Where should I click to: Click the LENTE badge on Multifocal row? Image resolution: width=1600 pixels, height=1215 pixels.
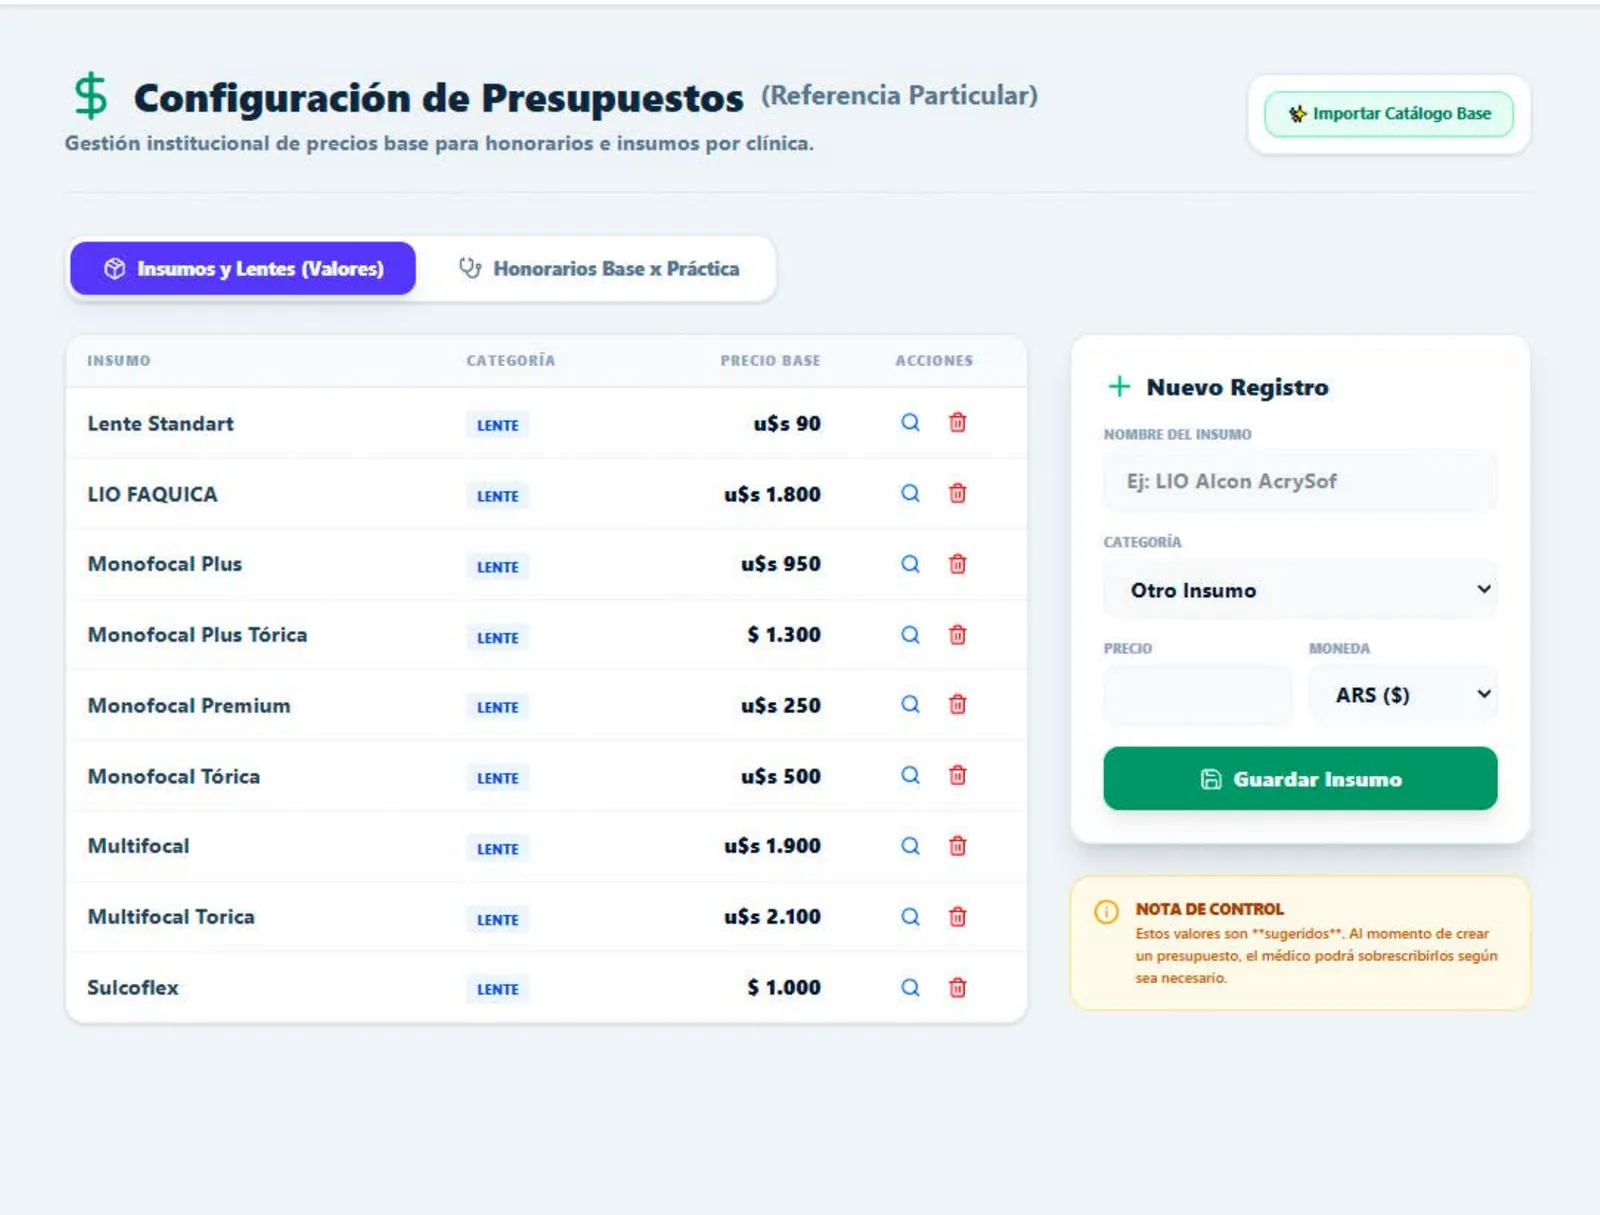(x=497, y=849)
